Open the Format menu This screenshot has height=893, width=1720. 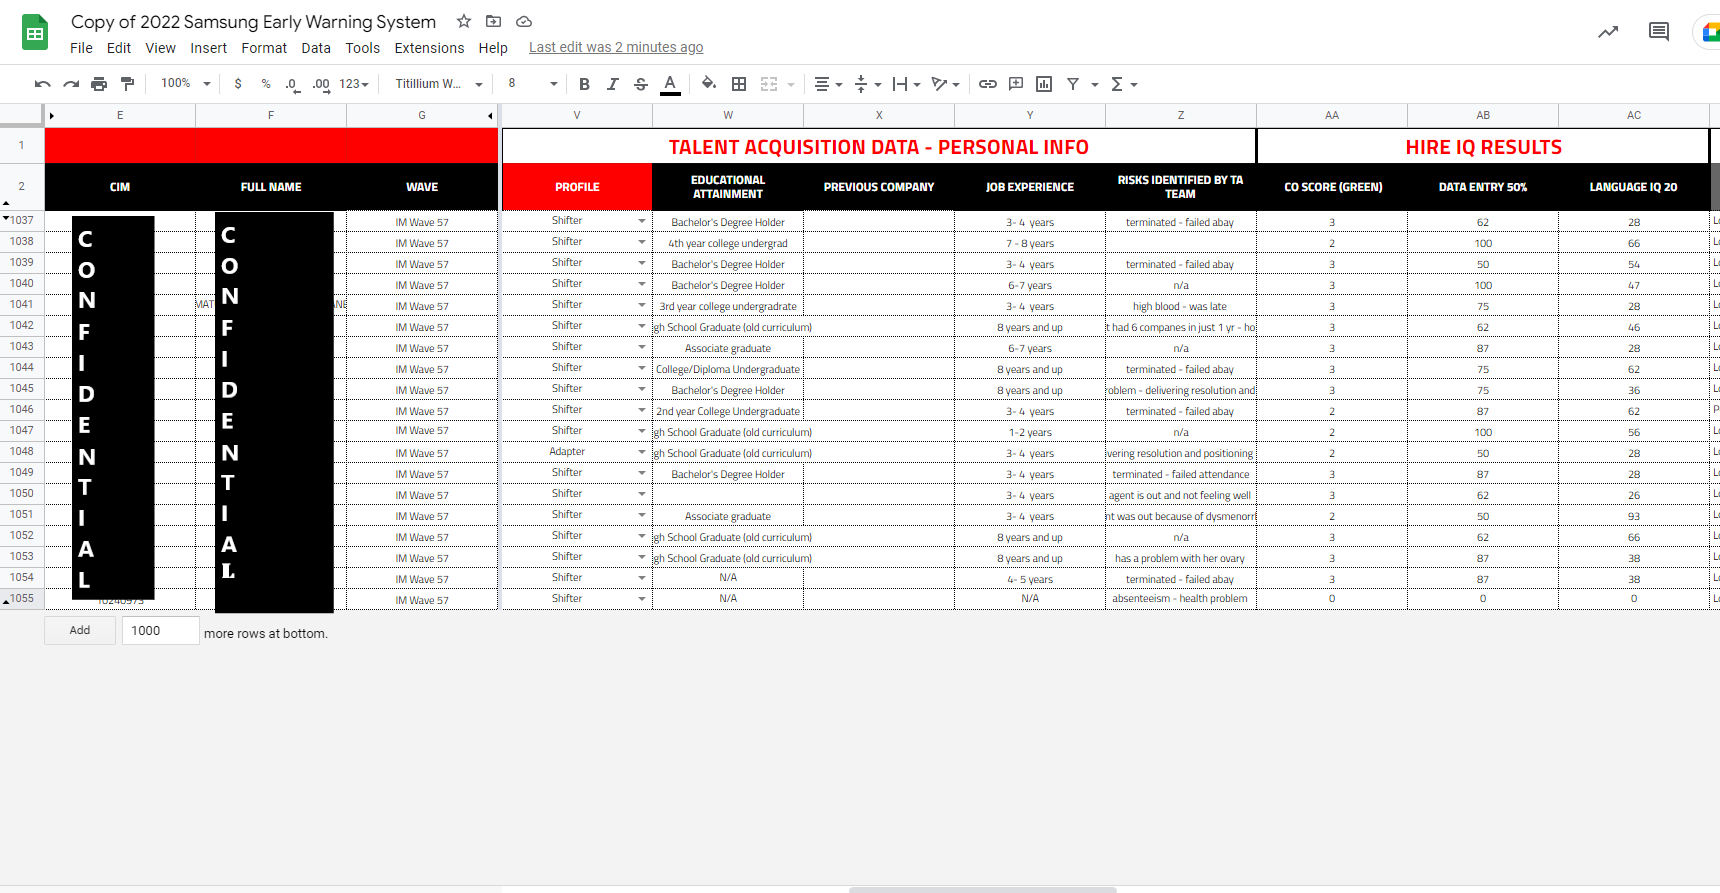point(264,48)
